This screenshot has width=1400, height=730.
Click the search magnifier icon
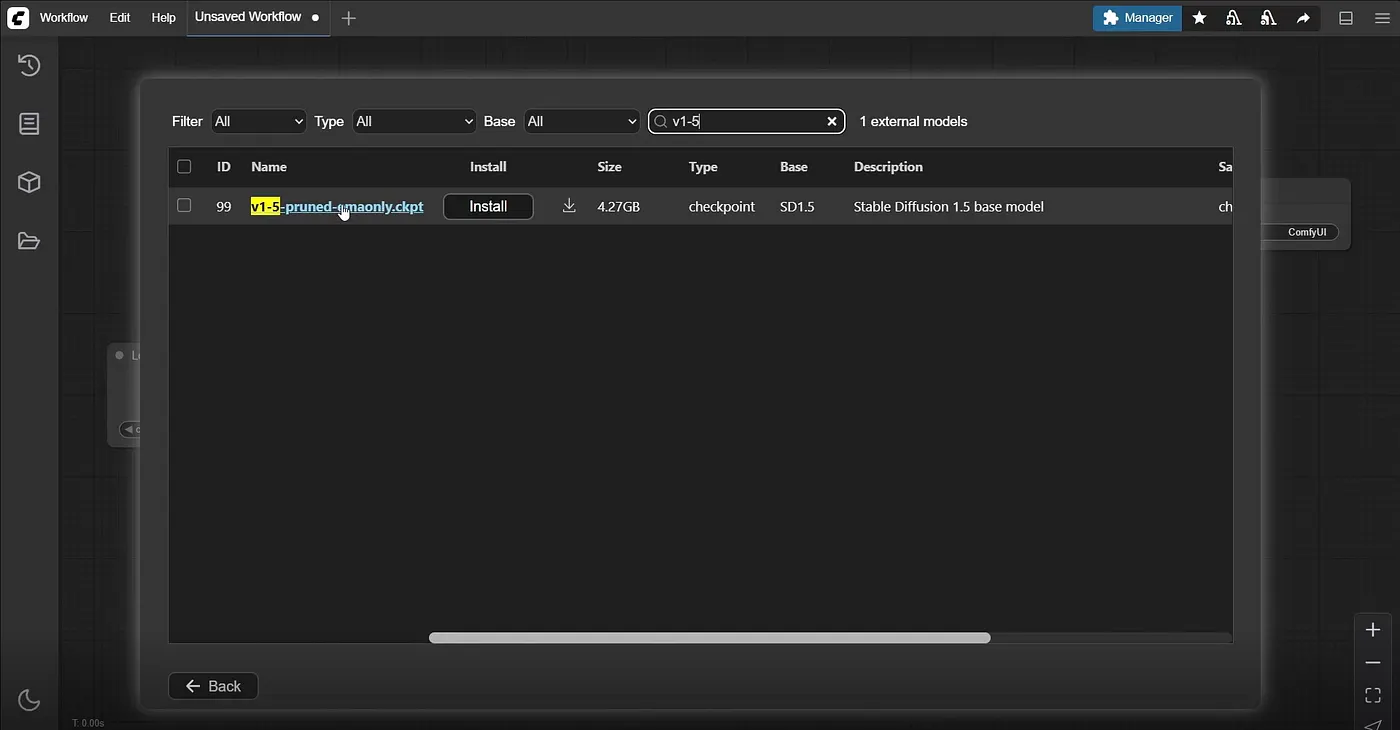[x=661, y=122]
